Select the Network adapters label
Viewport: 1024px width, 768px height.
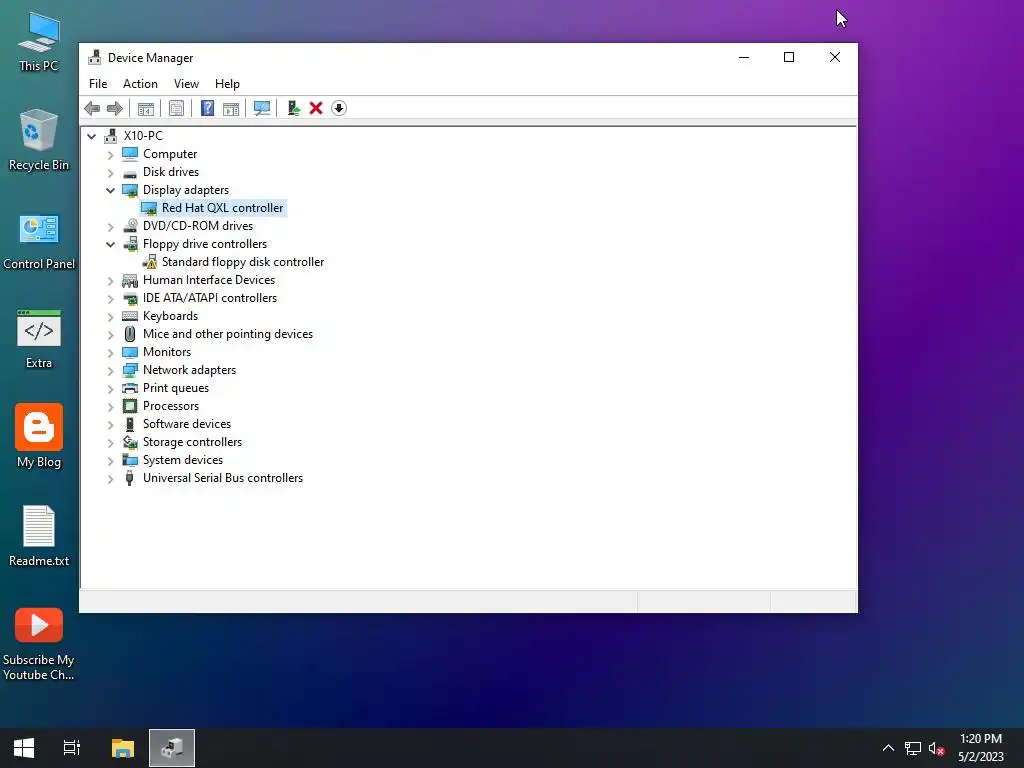click(189, 370)
